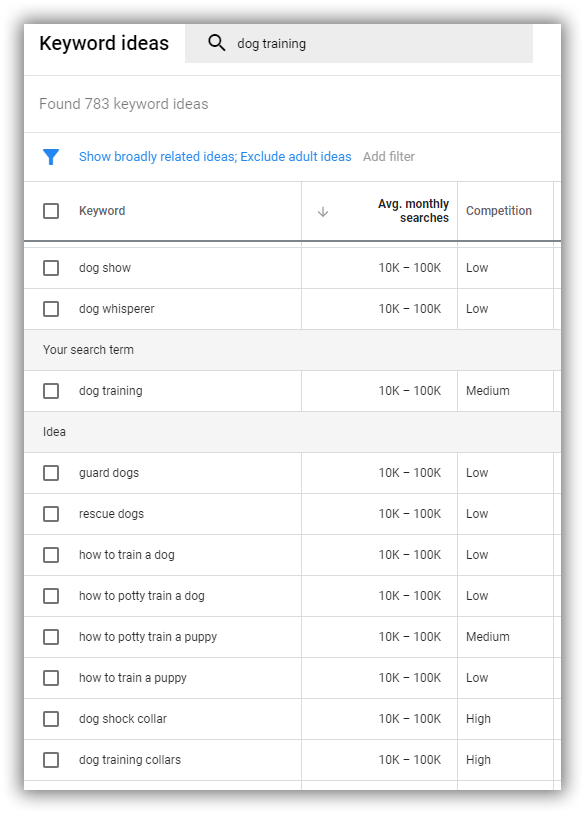Sort by Avg. monthly searches column
Viewport: 585px width, 814px height.
pyautogui.click(x=413, y=211)
